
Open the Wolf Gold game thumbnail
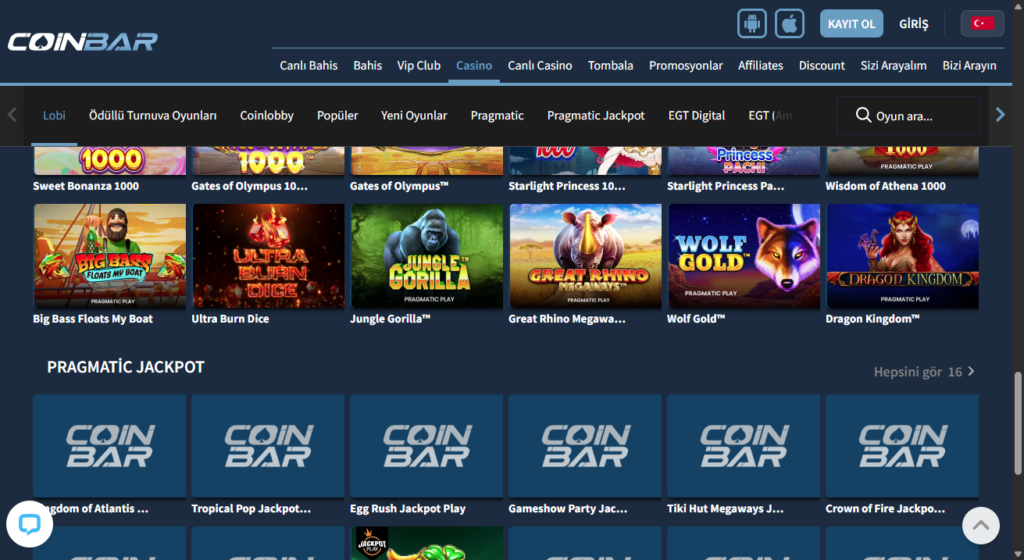click(743, 256)
